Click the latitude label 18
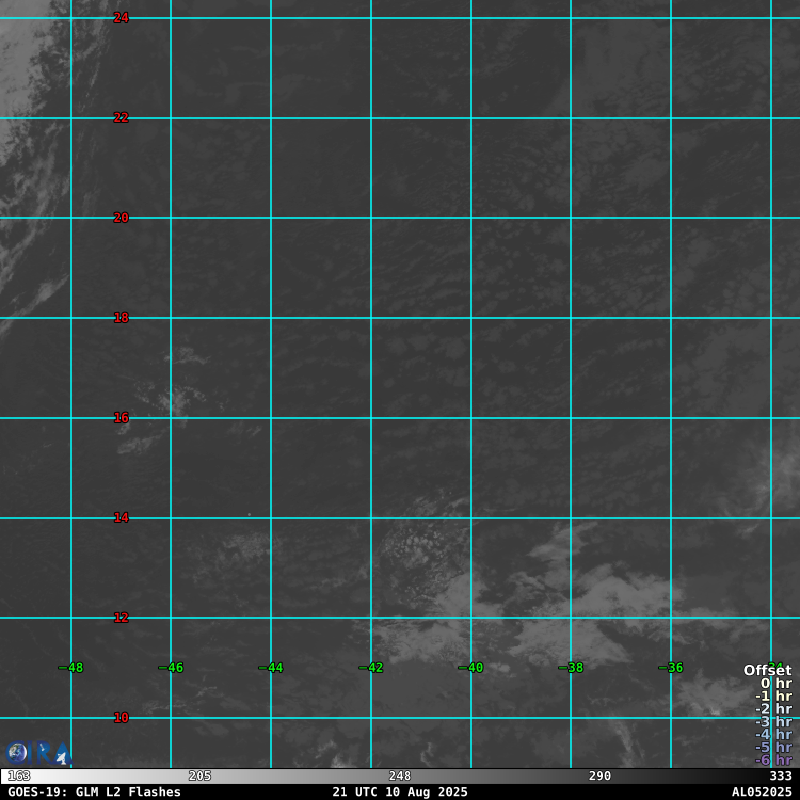800x800 pixels. 121,318
